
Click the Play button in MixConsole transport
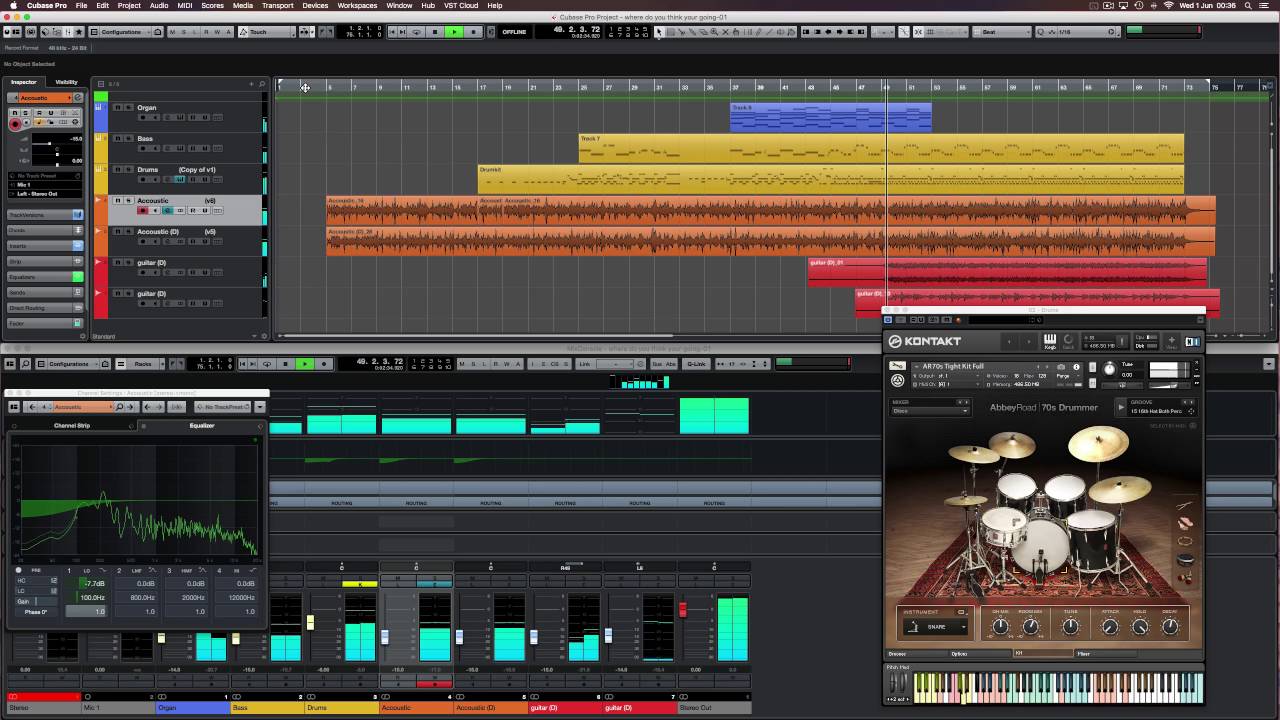pos(305,364)
